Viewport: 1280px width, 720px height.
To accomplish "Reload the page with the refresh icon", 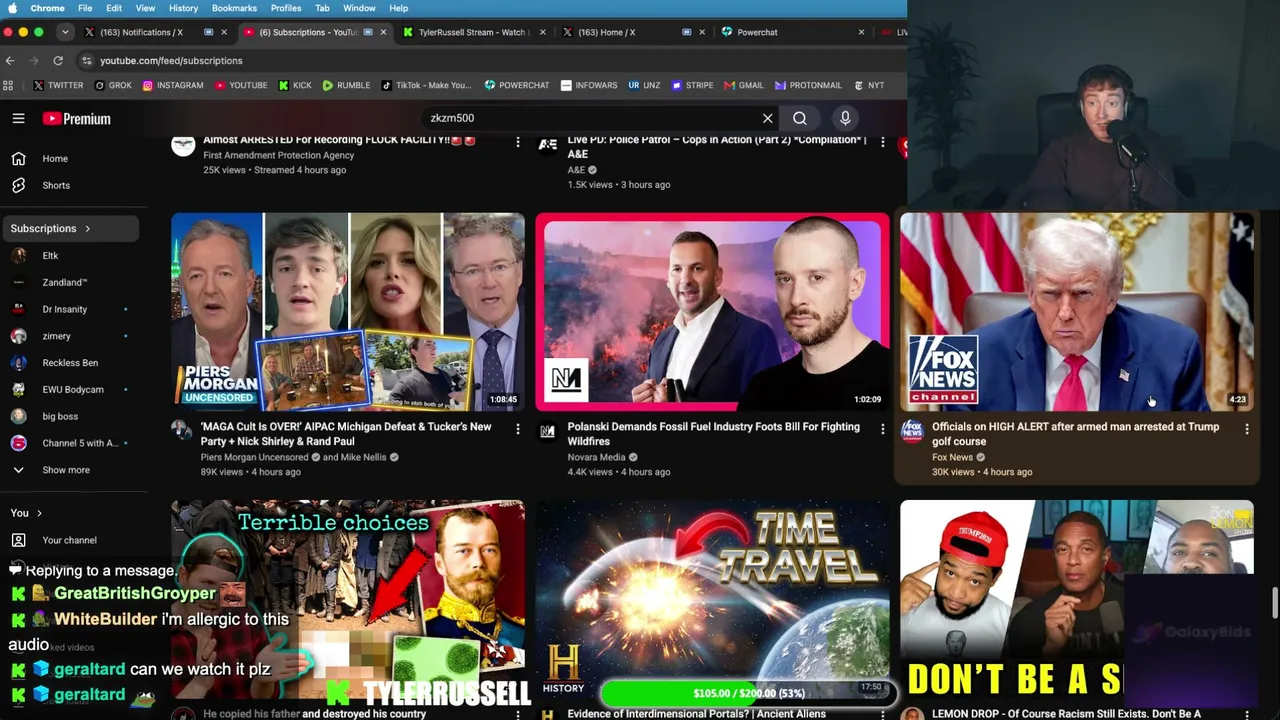I will tap(58, 61).
